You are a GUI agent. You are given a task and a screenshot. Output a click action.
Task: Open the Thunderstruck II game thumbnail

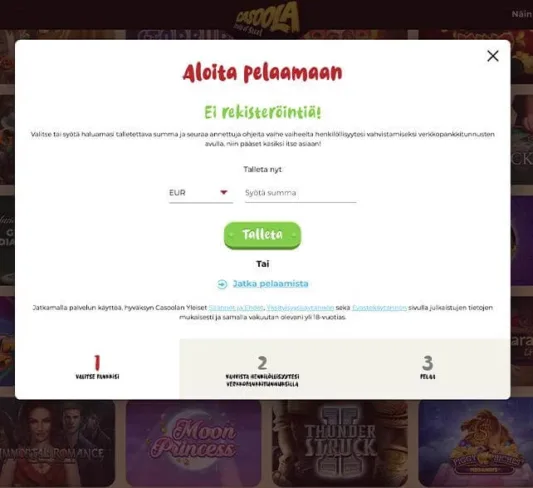point(340,443)
